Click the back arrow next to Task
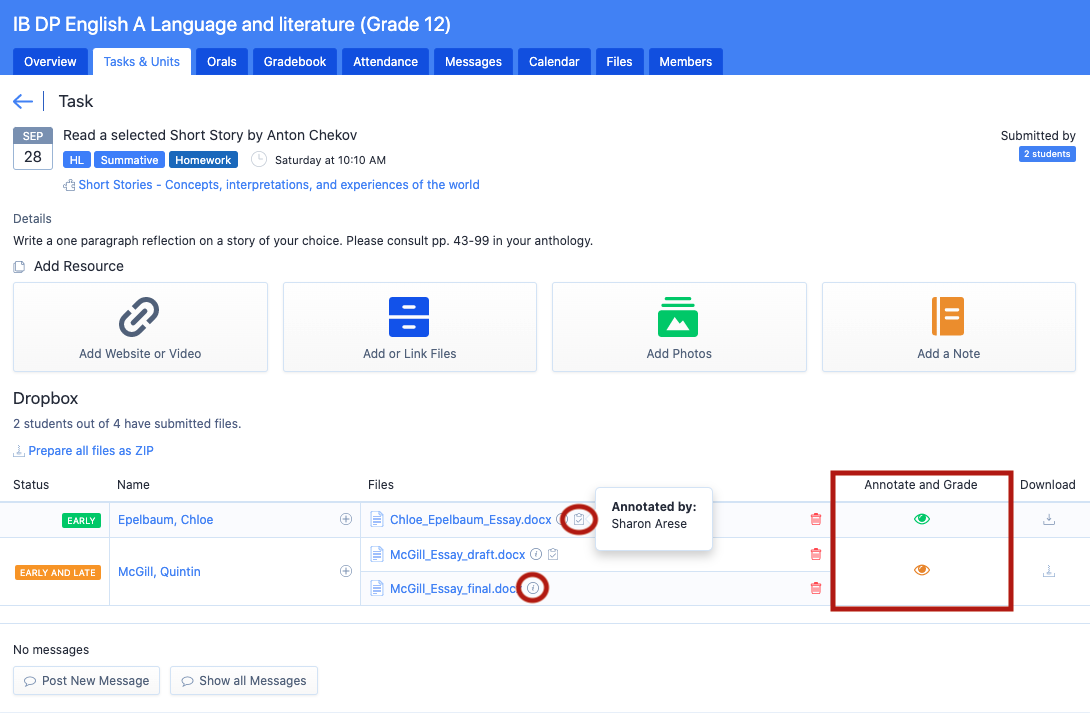Screen dimensions: 1090x713 click(x=23, y=102)
